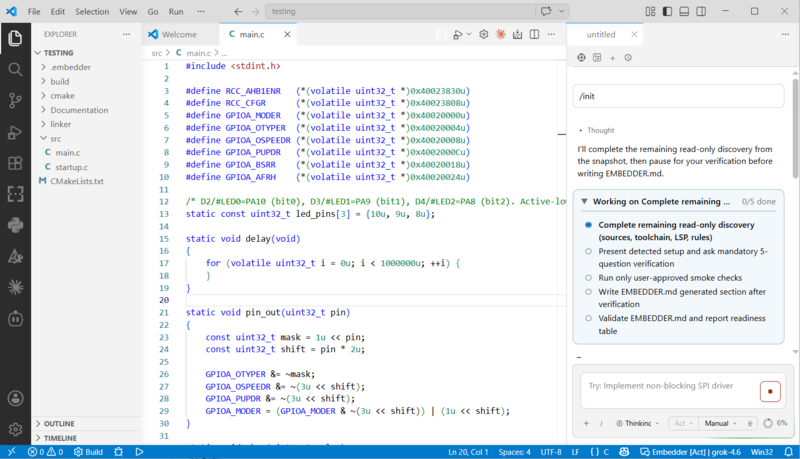800x459 pixels.
Task: Toggle the bottom panel
Action: tap(684, 11)
